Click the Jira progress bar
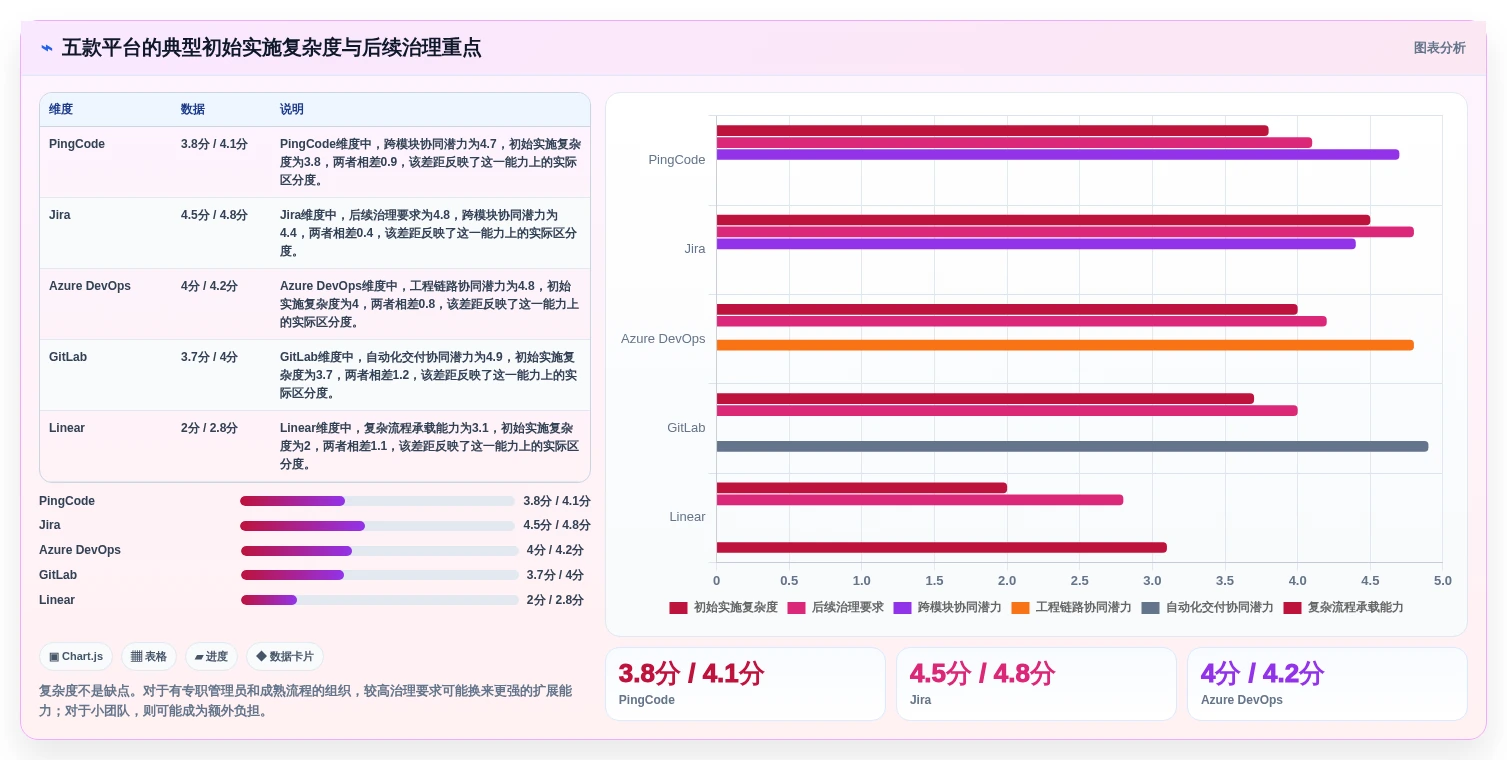The image size is (1507, 760). pos(379,526)
